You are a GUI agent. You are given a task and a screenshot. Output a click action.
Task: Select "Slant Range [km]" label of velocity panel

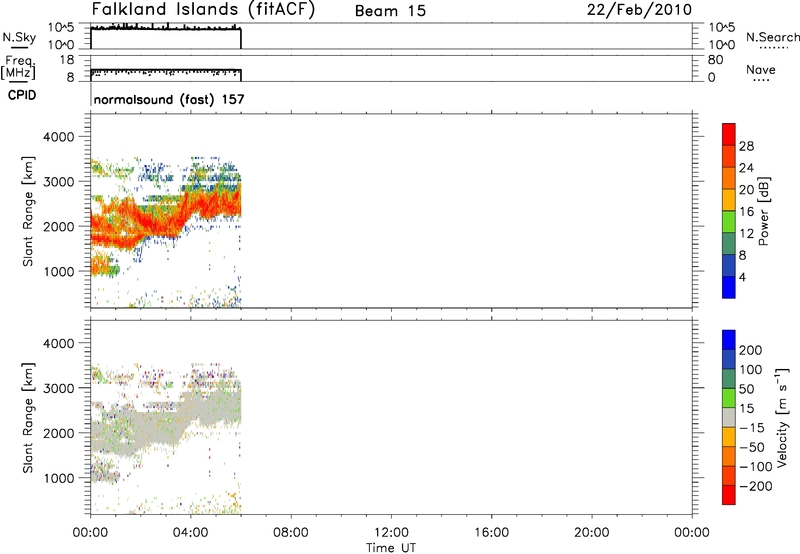(28, 418)
